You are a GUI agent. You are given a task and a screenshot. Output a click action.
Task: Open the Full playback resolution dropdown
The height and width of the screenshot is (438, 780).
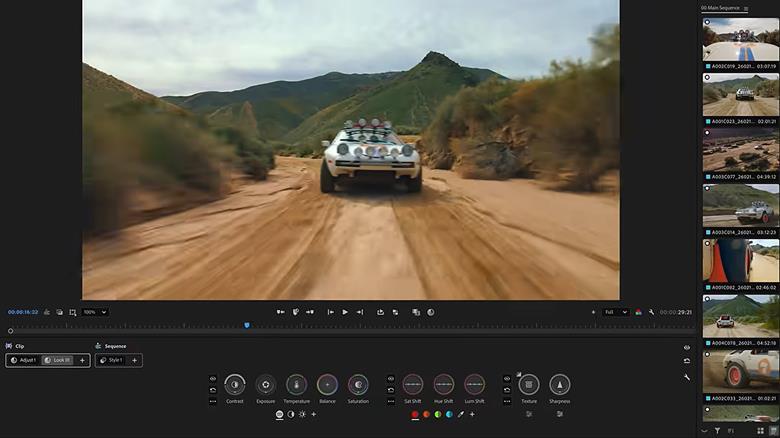(x=615, y=312)
